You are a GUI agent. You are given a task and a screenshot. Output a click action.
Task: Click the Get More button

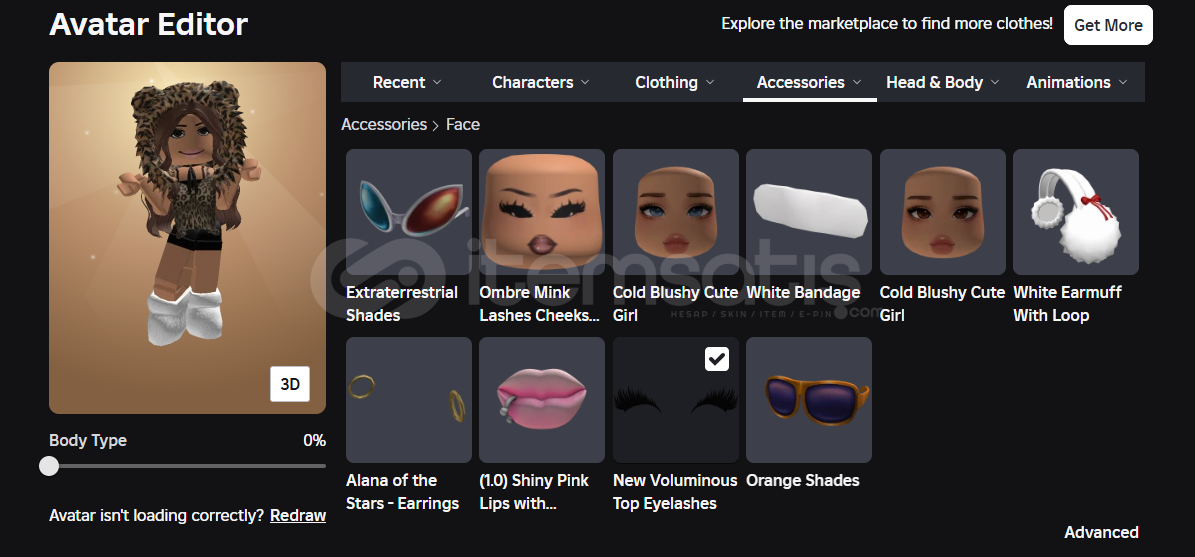coord(1108,25)
